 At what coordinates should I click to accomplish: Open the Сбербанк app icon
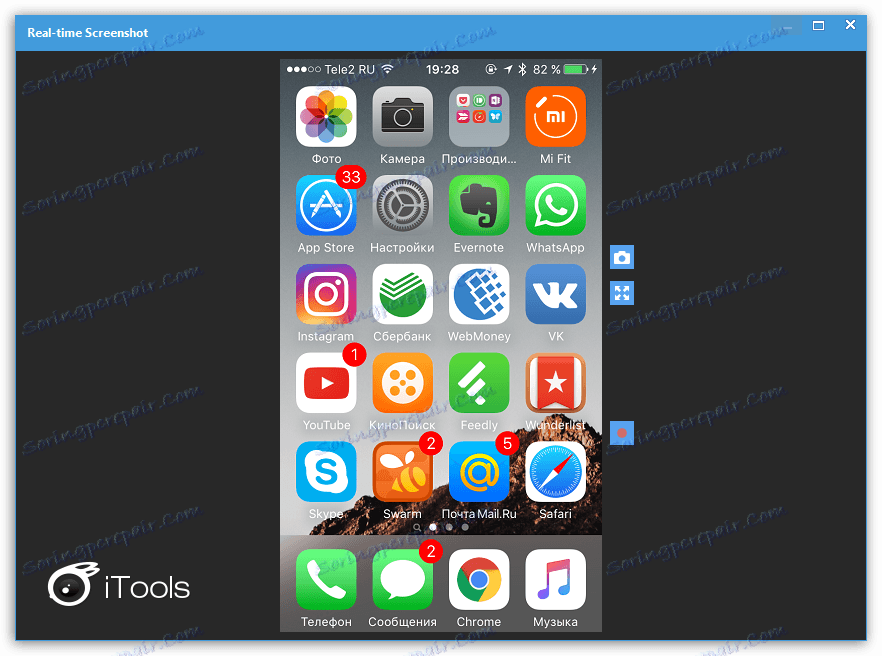tap(403, 294)
